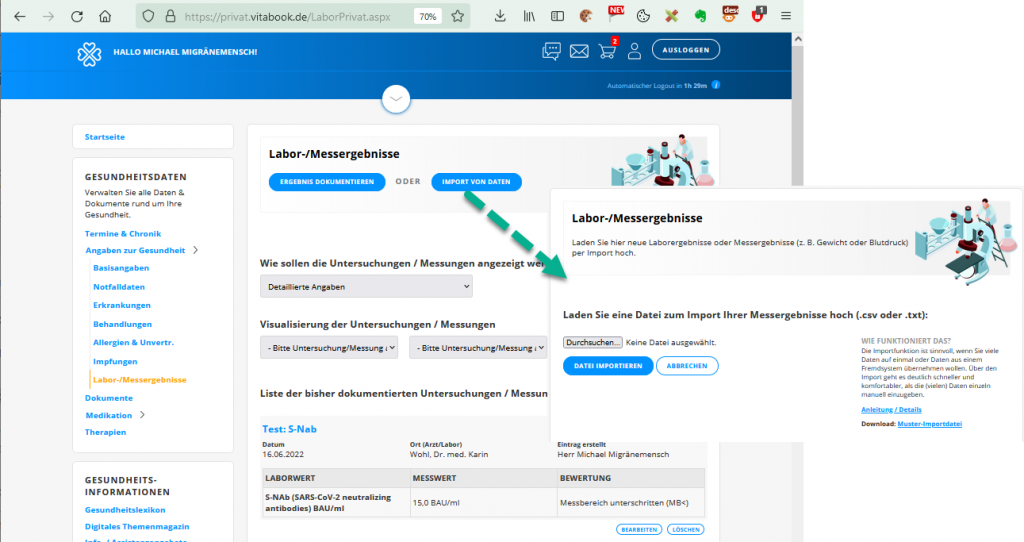The height and width of the screenshot is (542, 1024).
Task: Open second Bitte Untersuchung/Messung dropdown
Action: [478, 348]
